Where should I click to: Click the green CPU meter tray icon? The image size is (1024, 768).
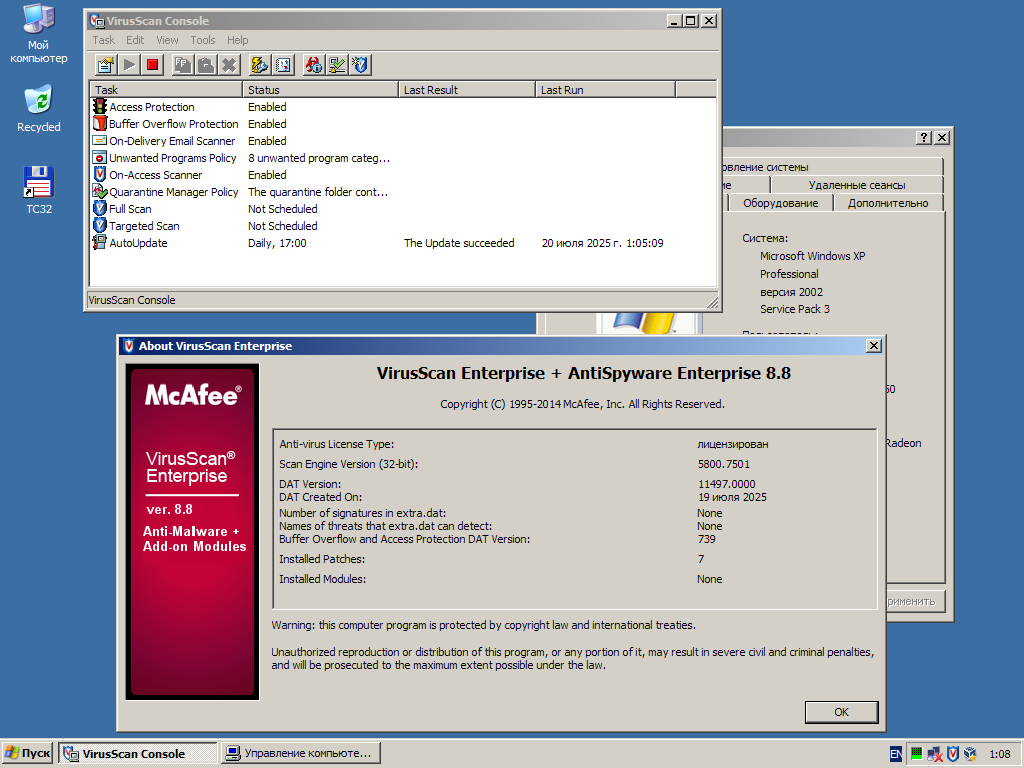[916, 754]
